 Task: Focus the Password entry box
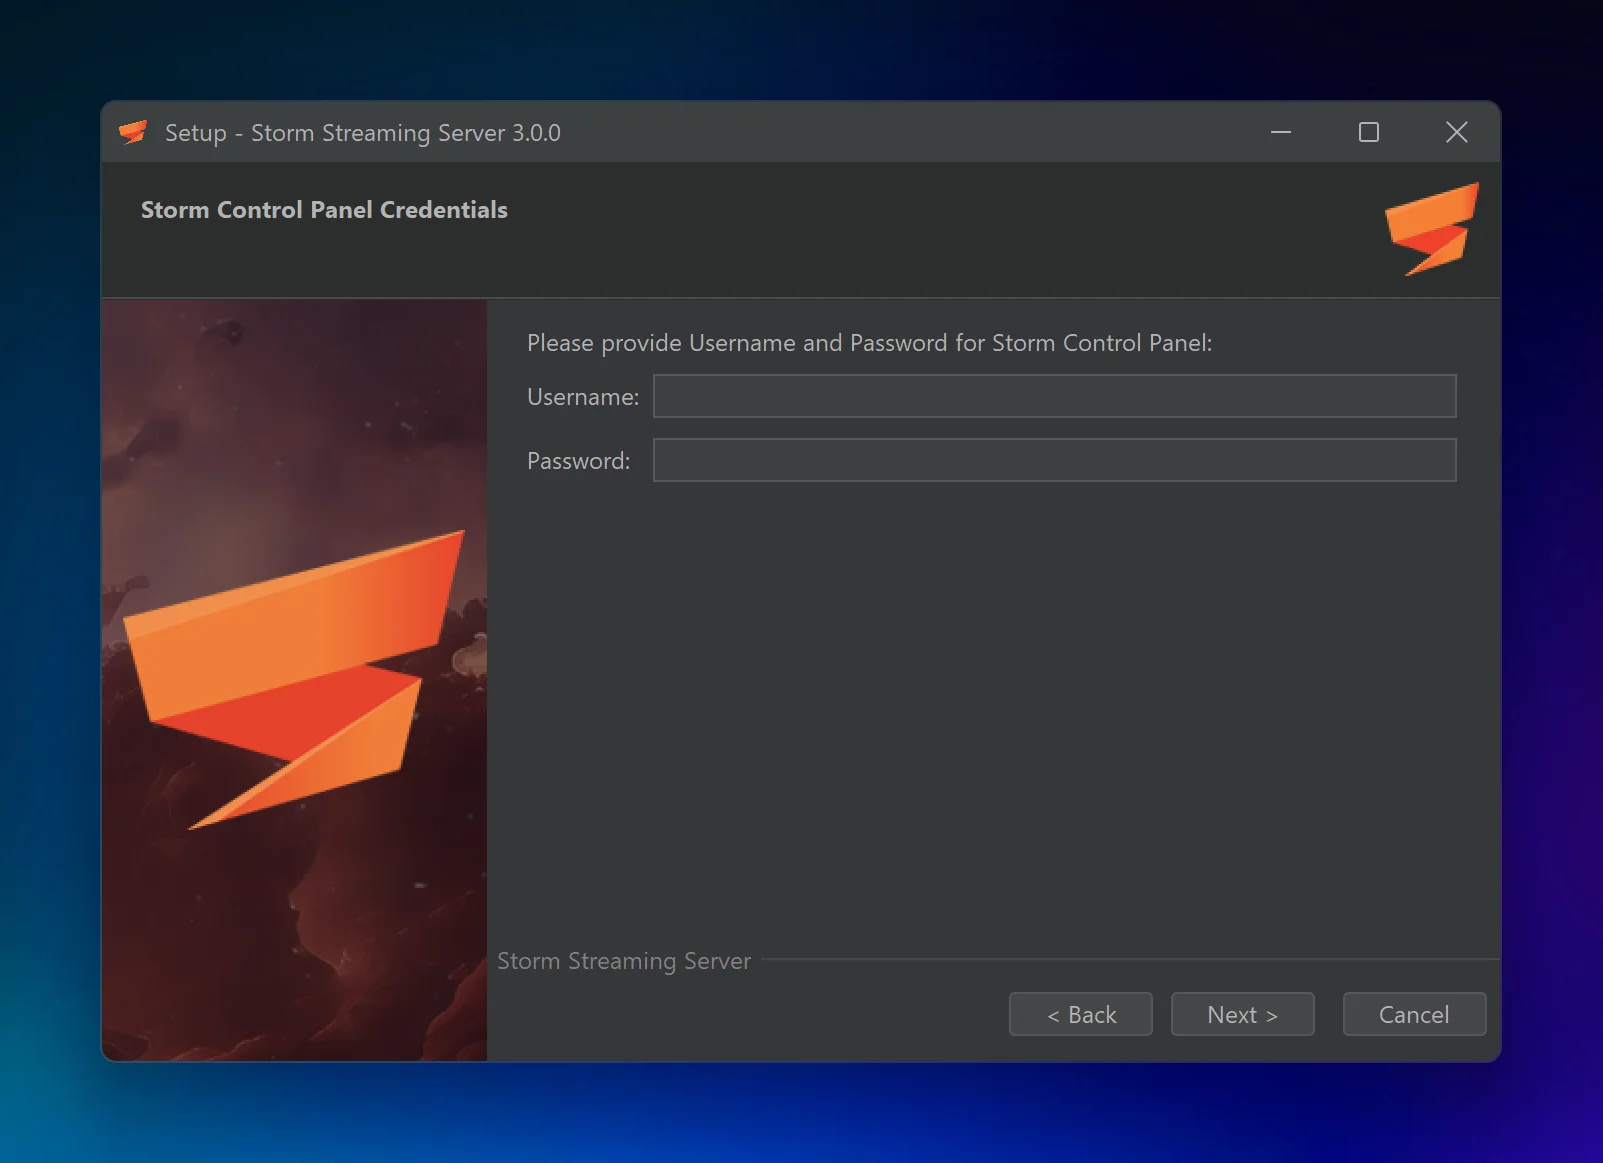click(x=1054, y=460)
